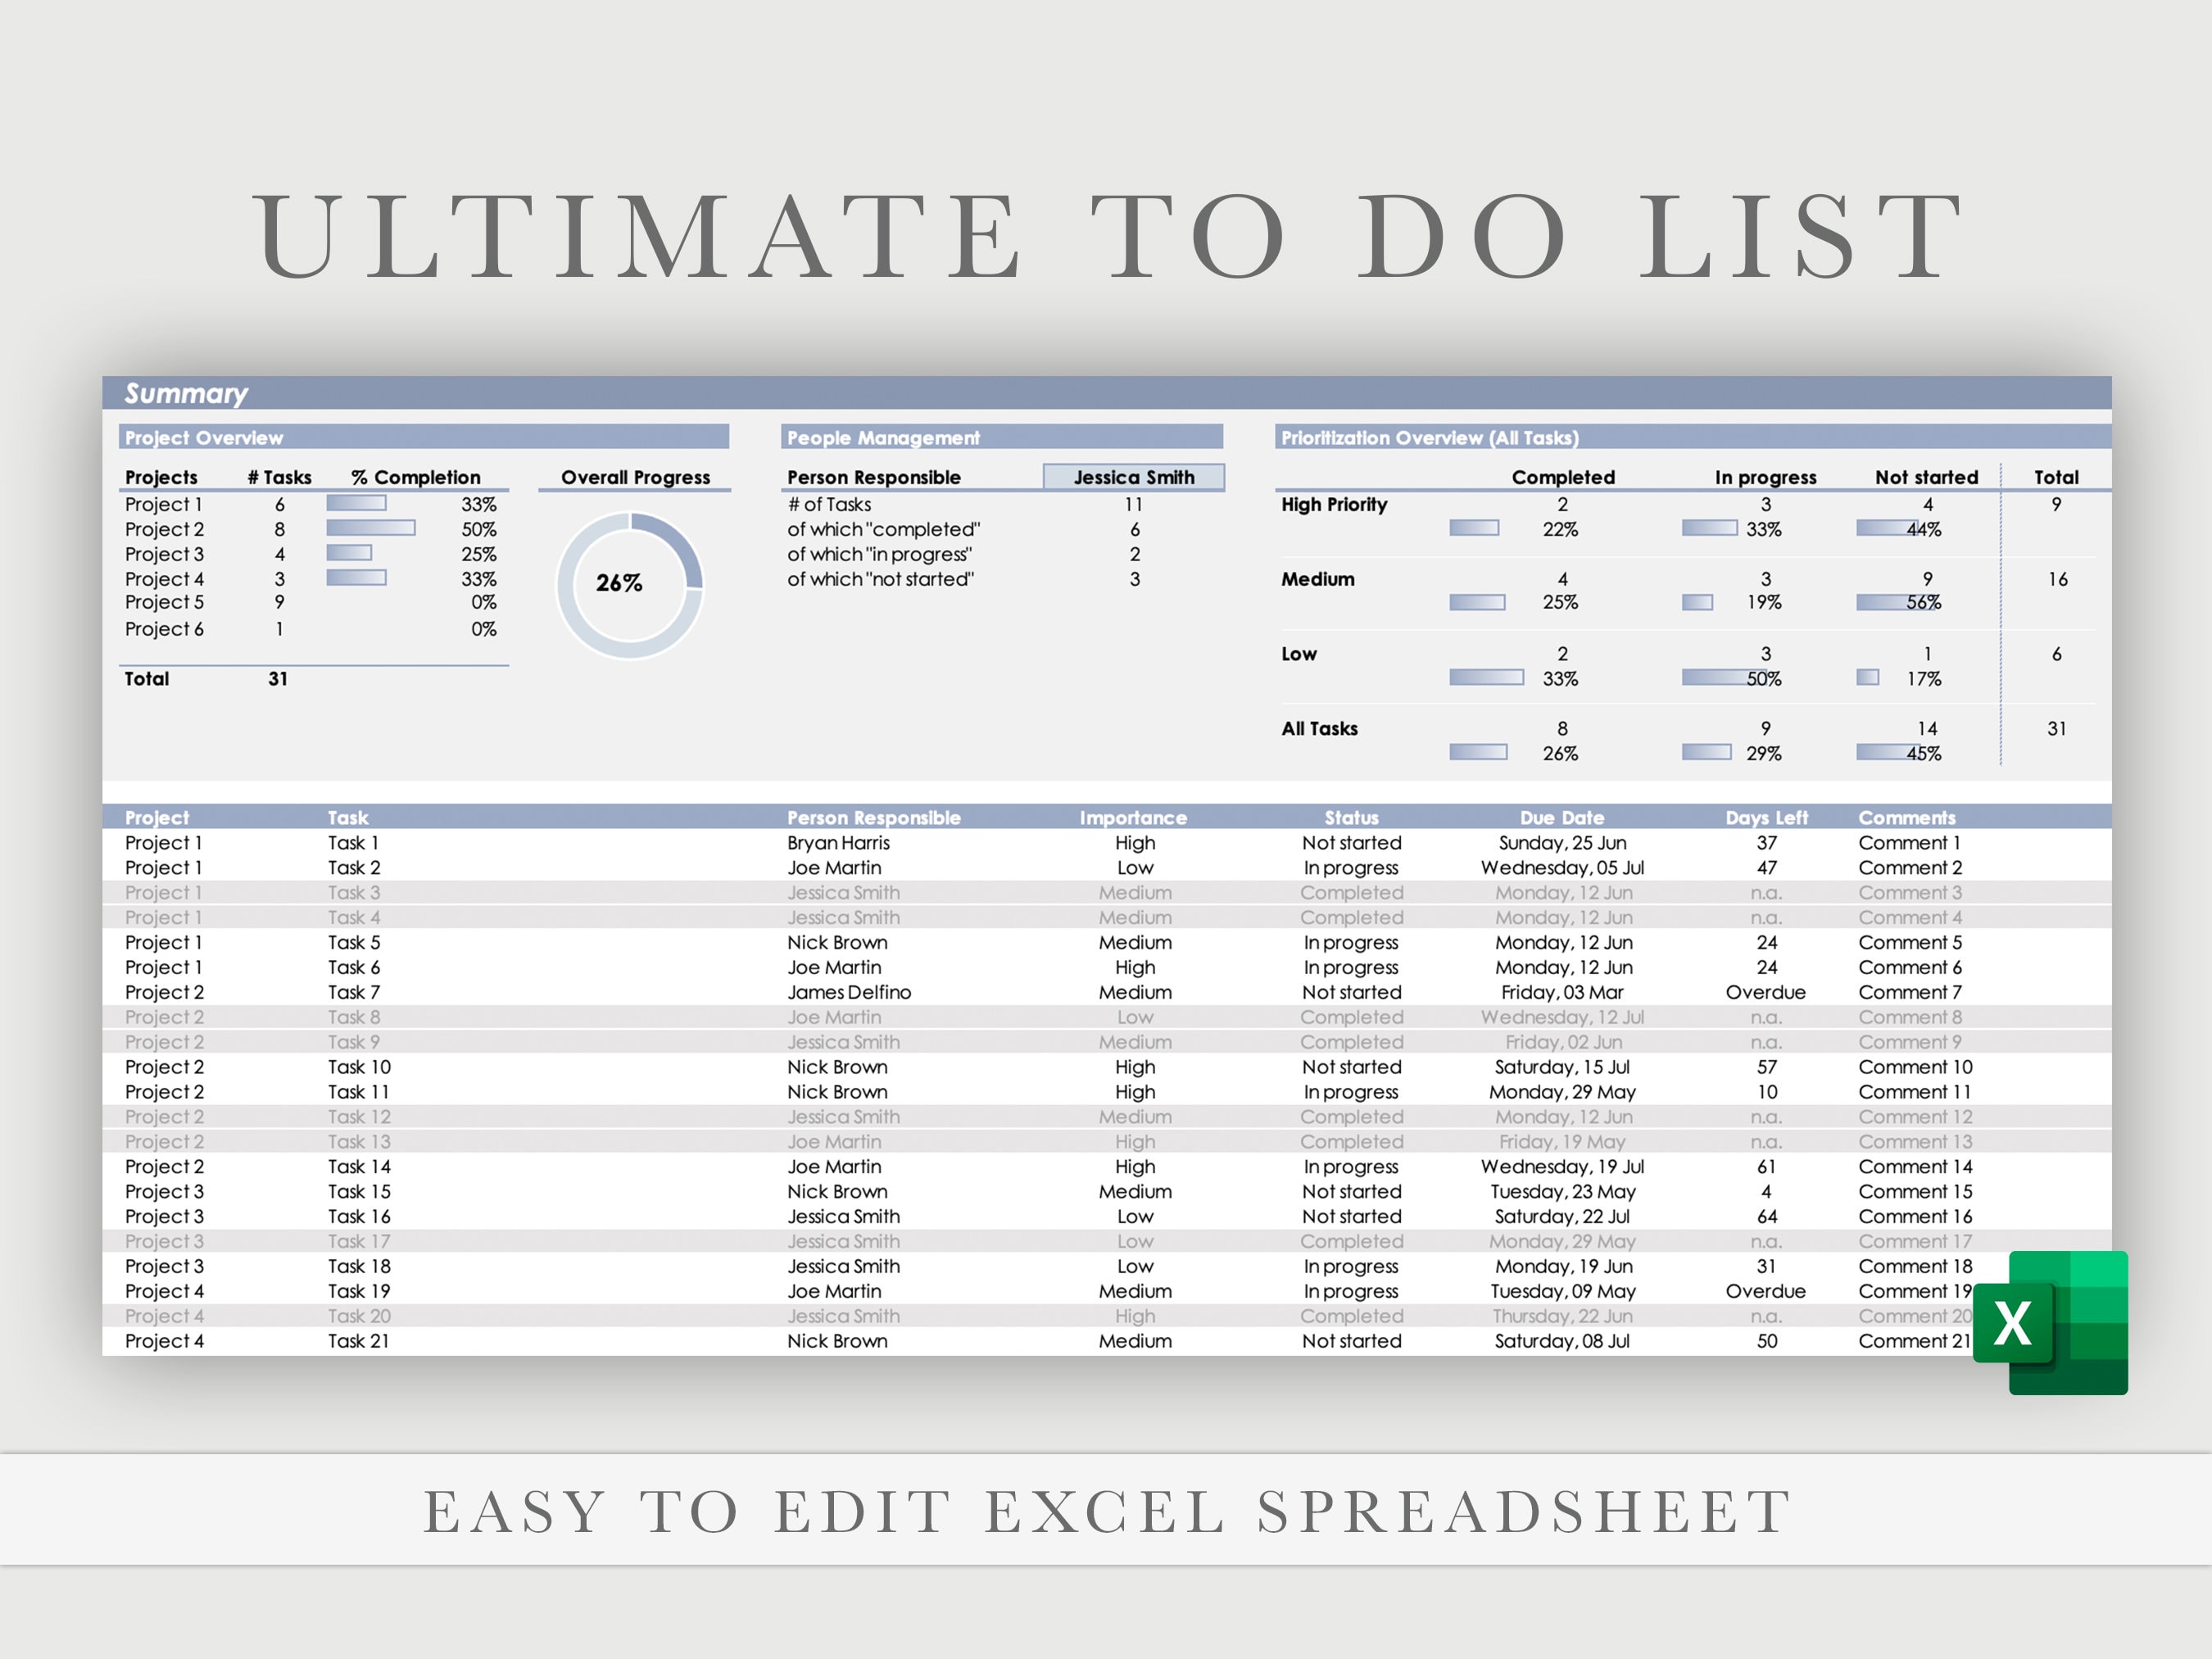Click the Friday, 02 Jun due date

tap(1563, 1042)
